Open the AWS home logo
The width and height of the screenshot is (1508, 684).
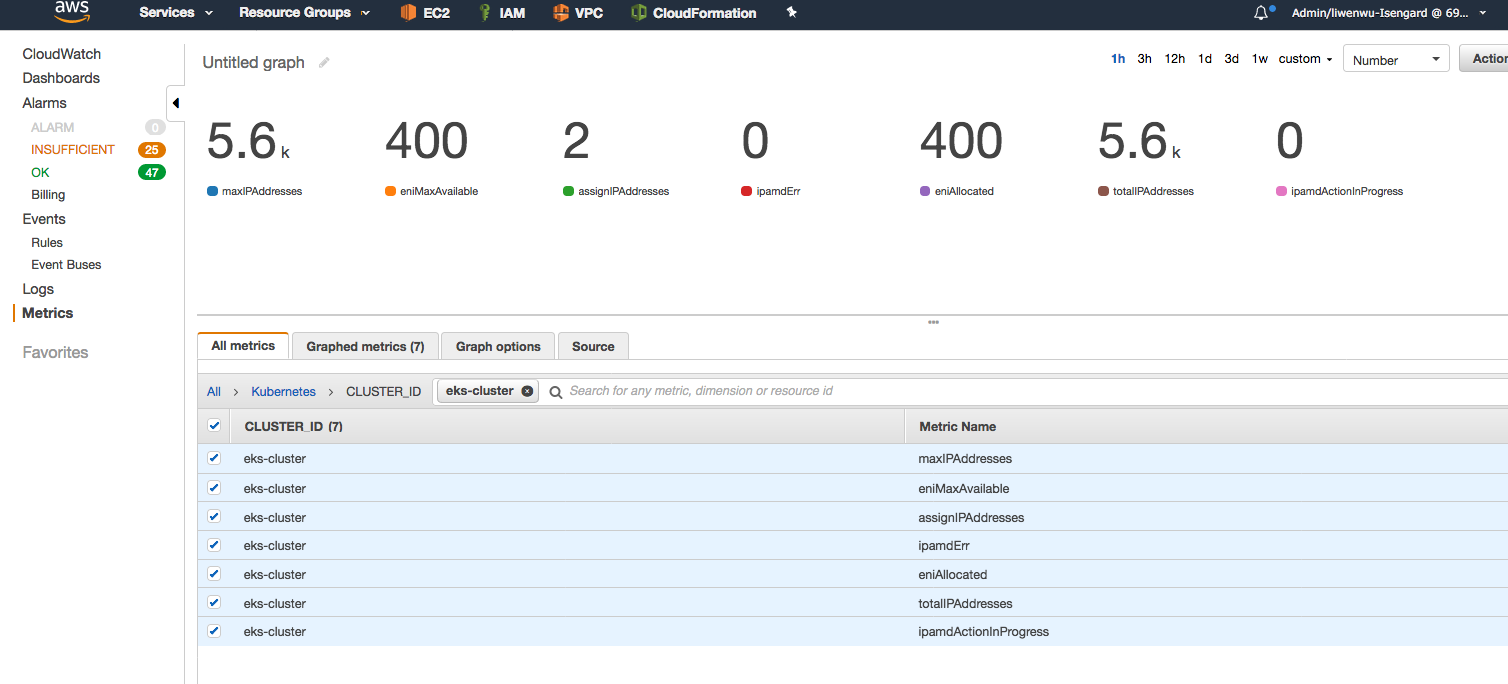(71, 12)
